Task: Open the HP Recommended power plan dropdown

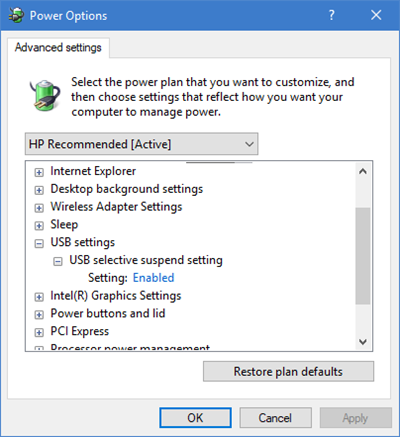Action: (x=141, y=144)
